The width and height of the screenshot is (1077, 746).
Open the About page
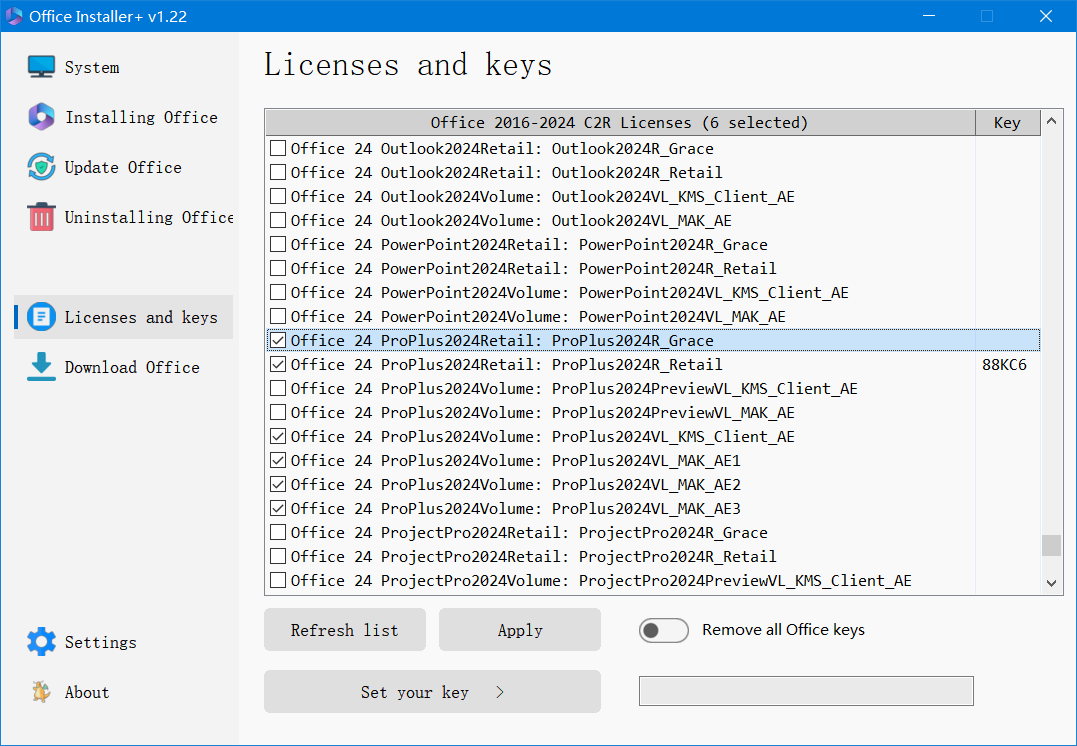[x=124, y=692]
